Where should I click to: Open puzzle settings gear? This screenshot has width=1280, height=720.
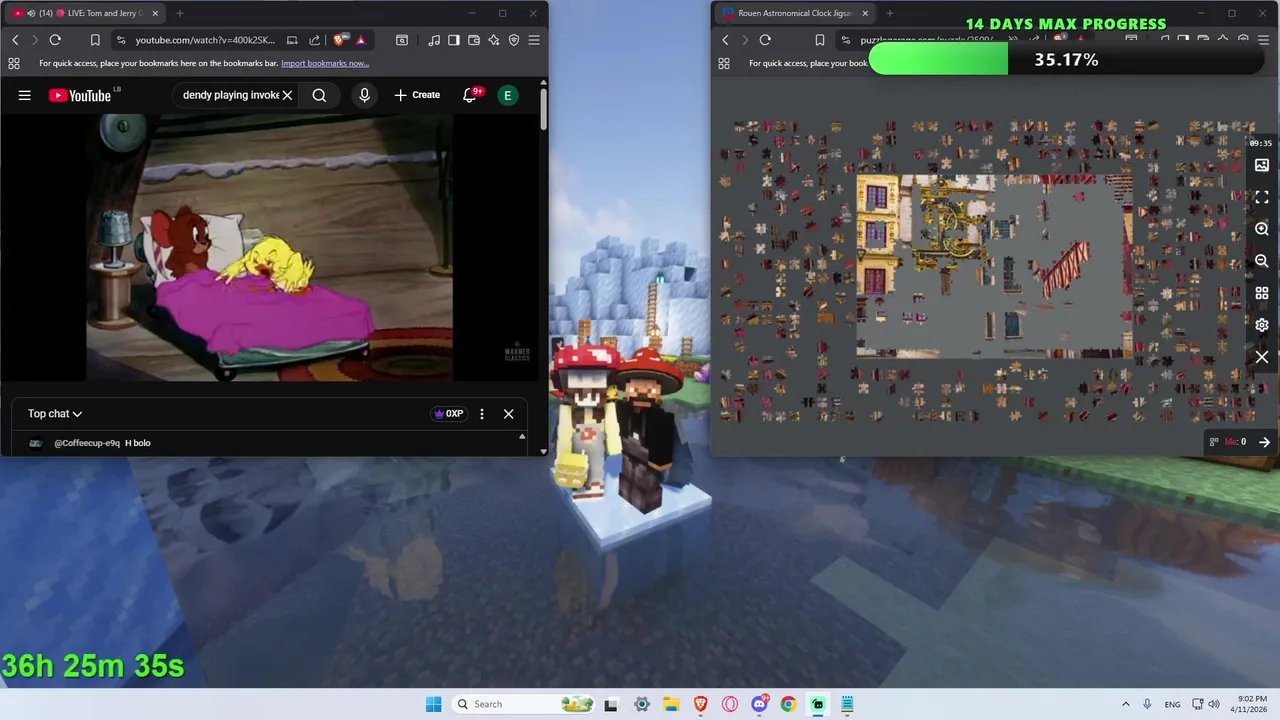coord(1262,325)
